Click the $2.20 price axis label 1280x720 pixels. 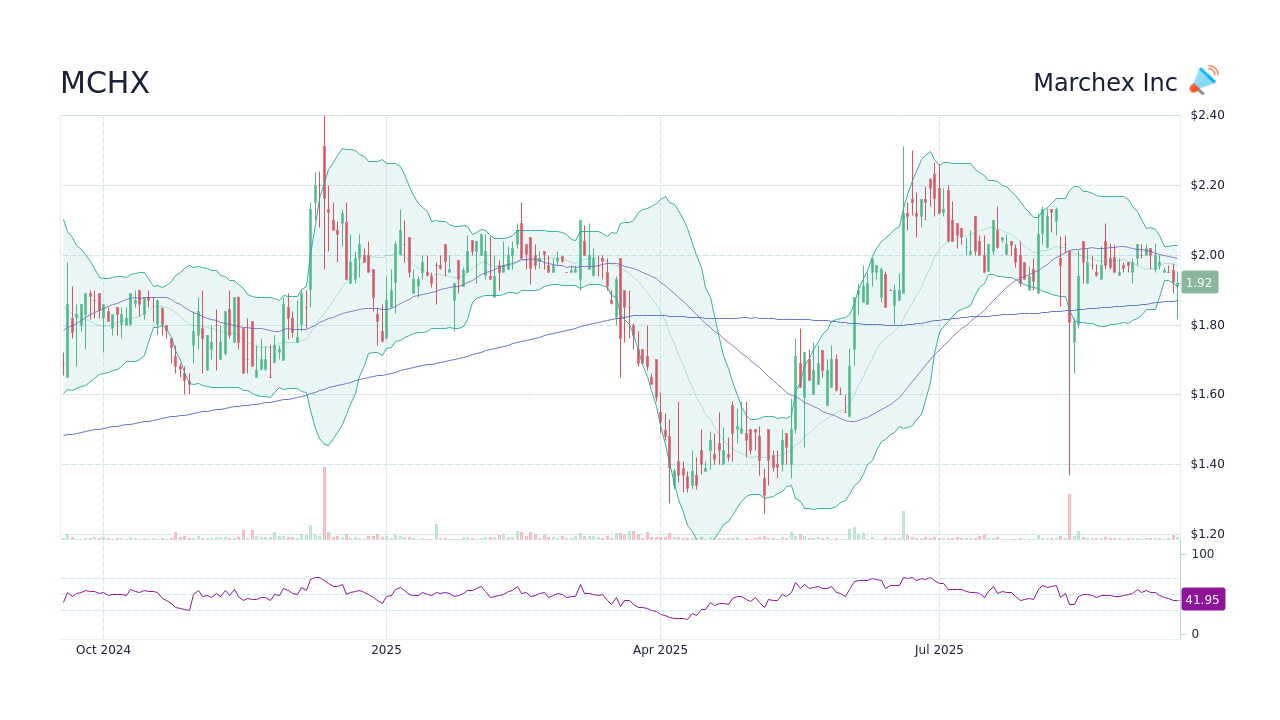point(1207,185)
